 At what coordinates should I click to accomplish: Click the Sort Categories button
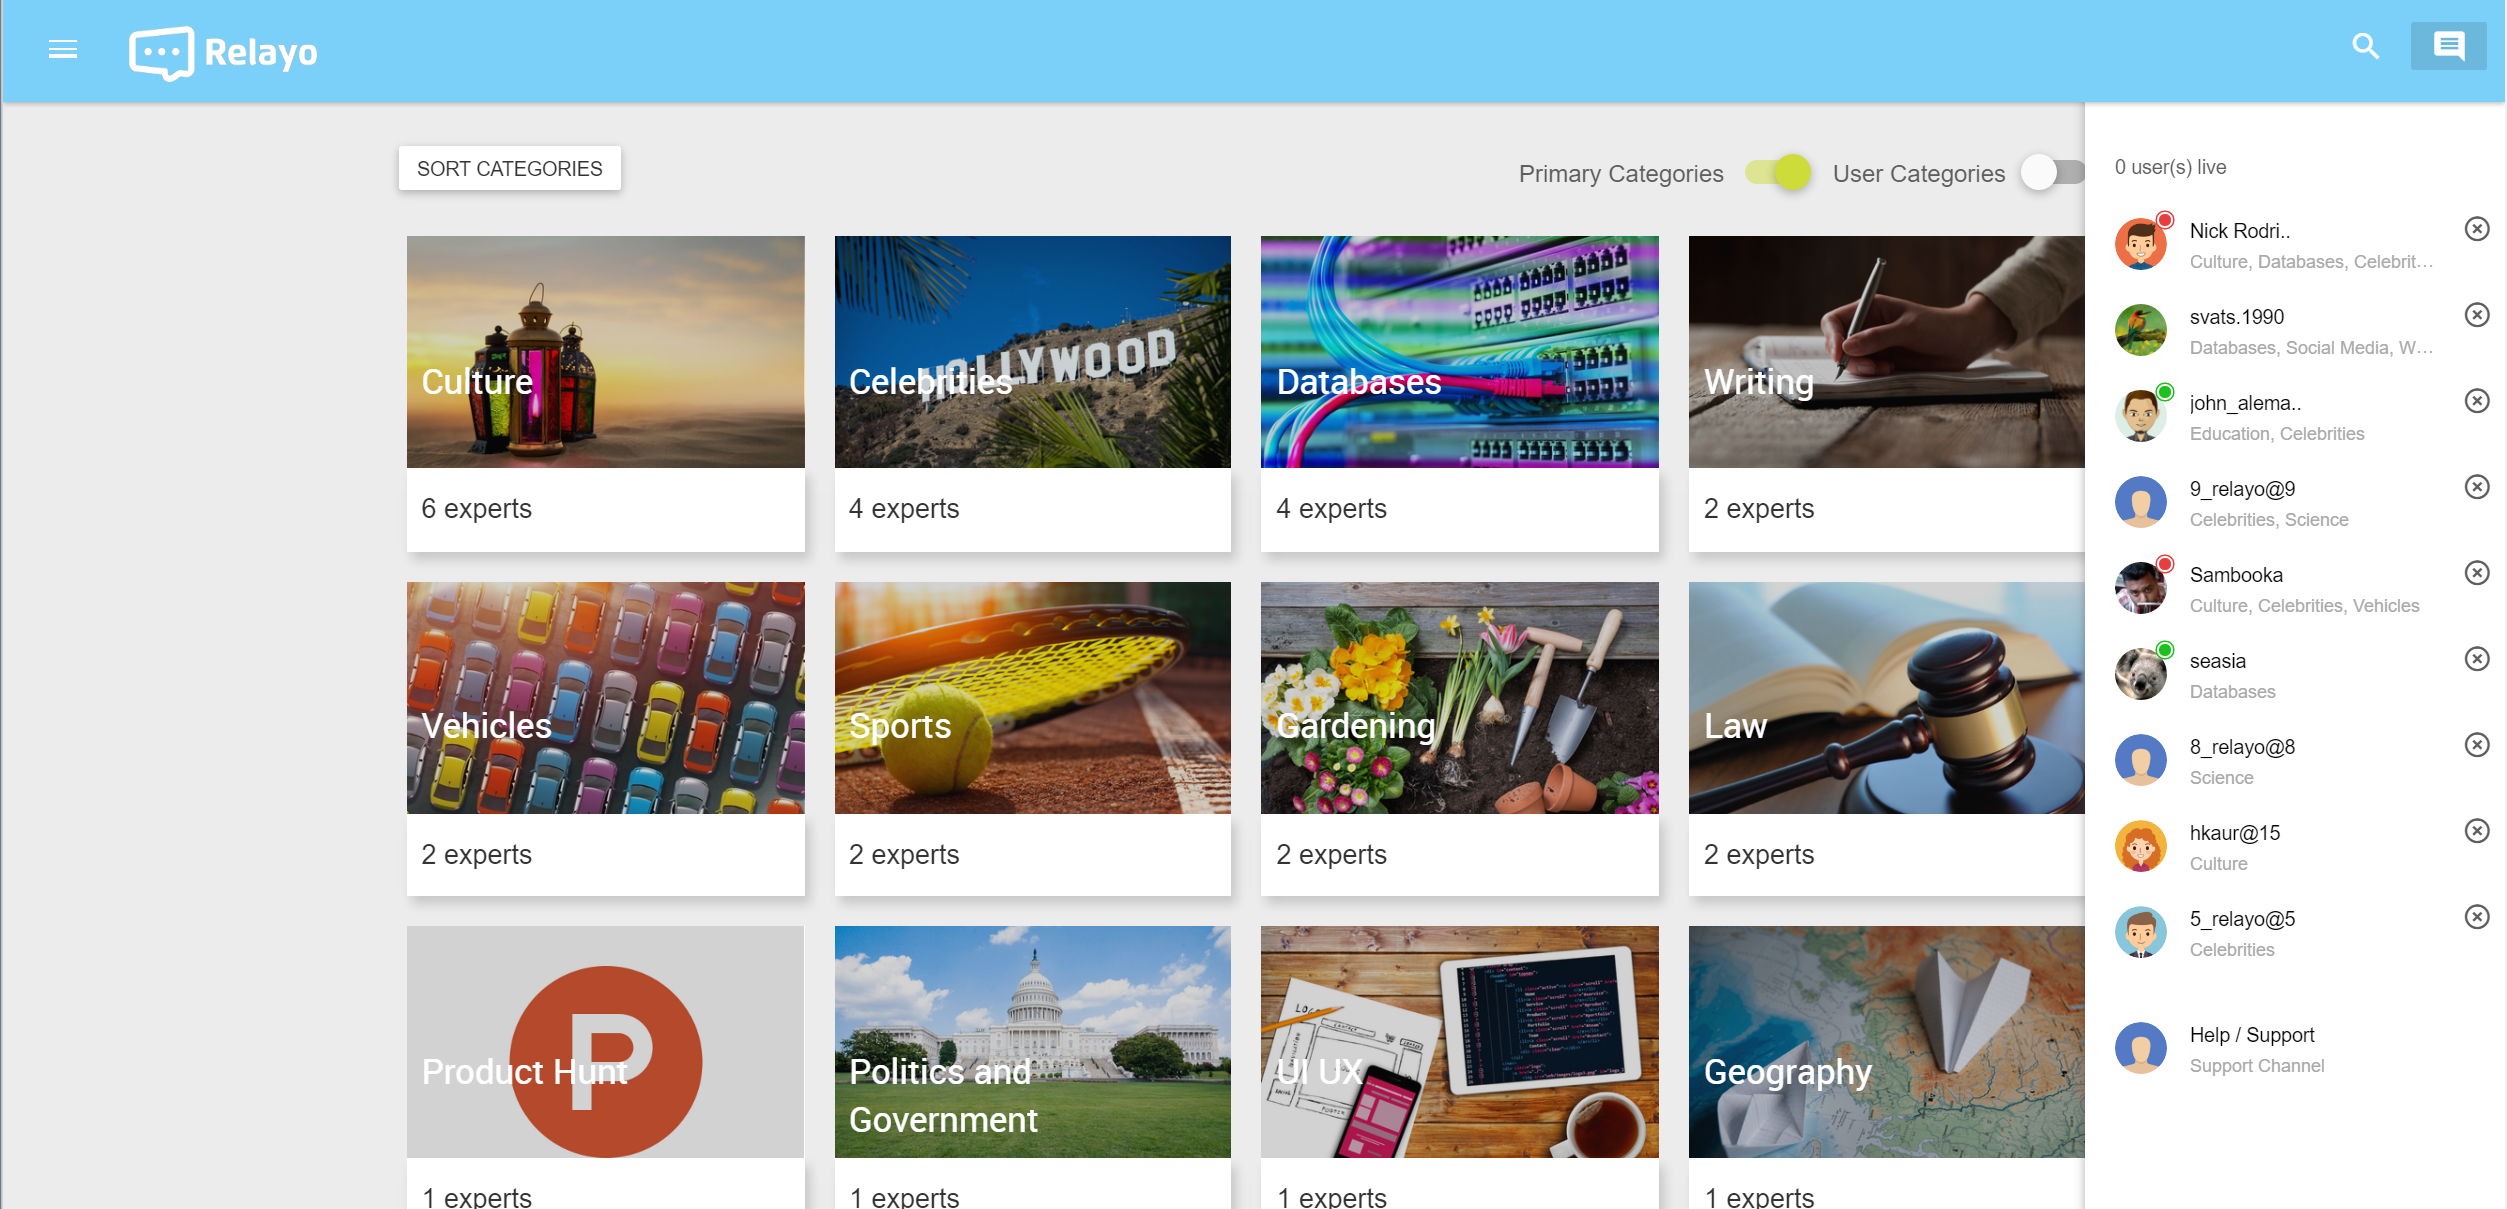click(x=509, y=168)
